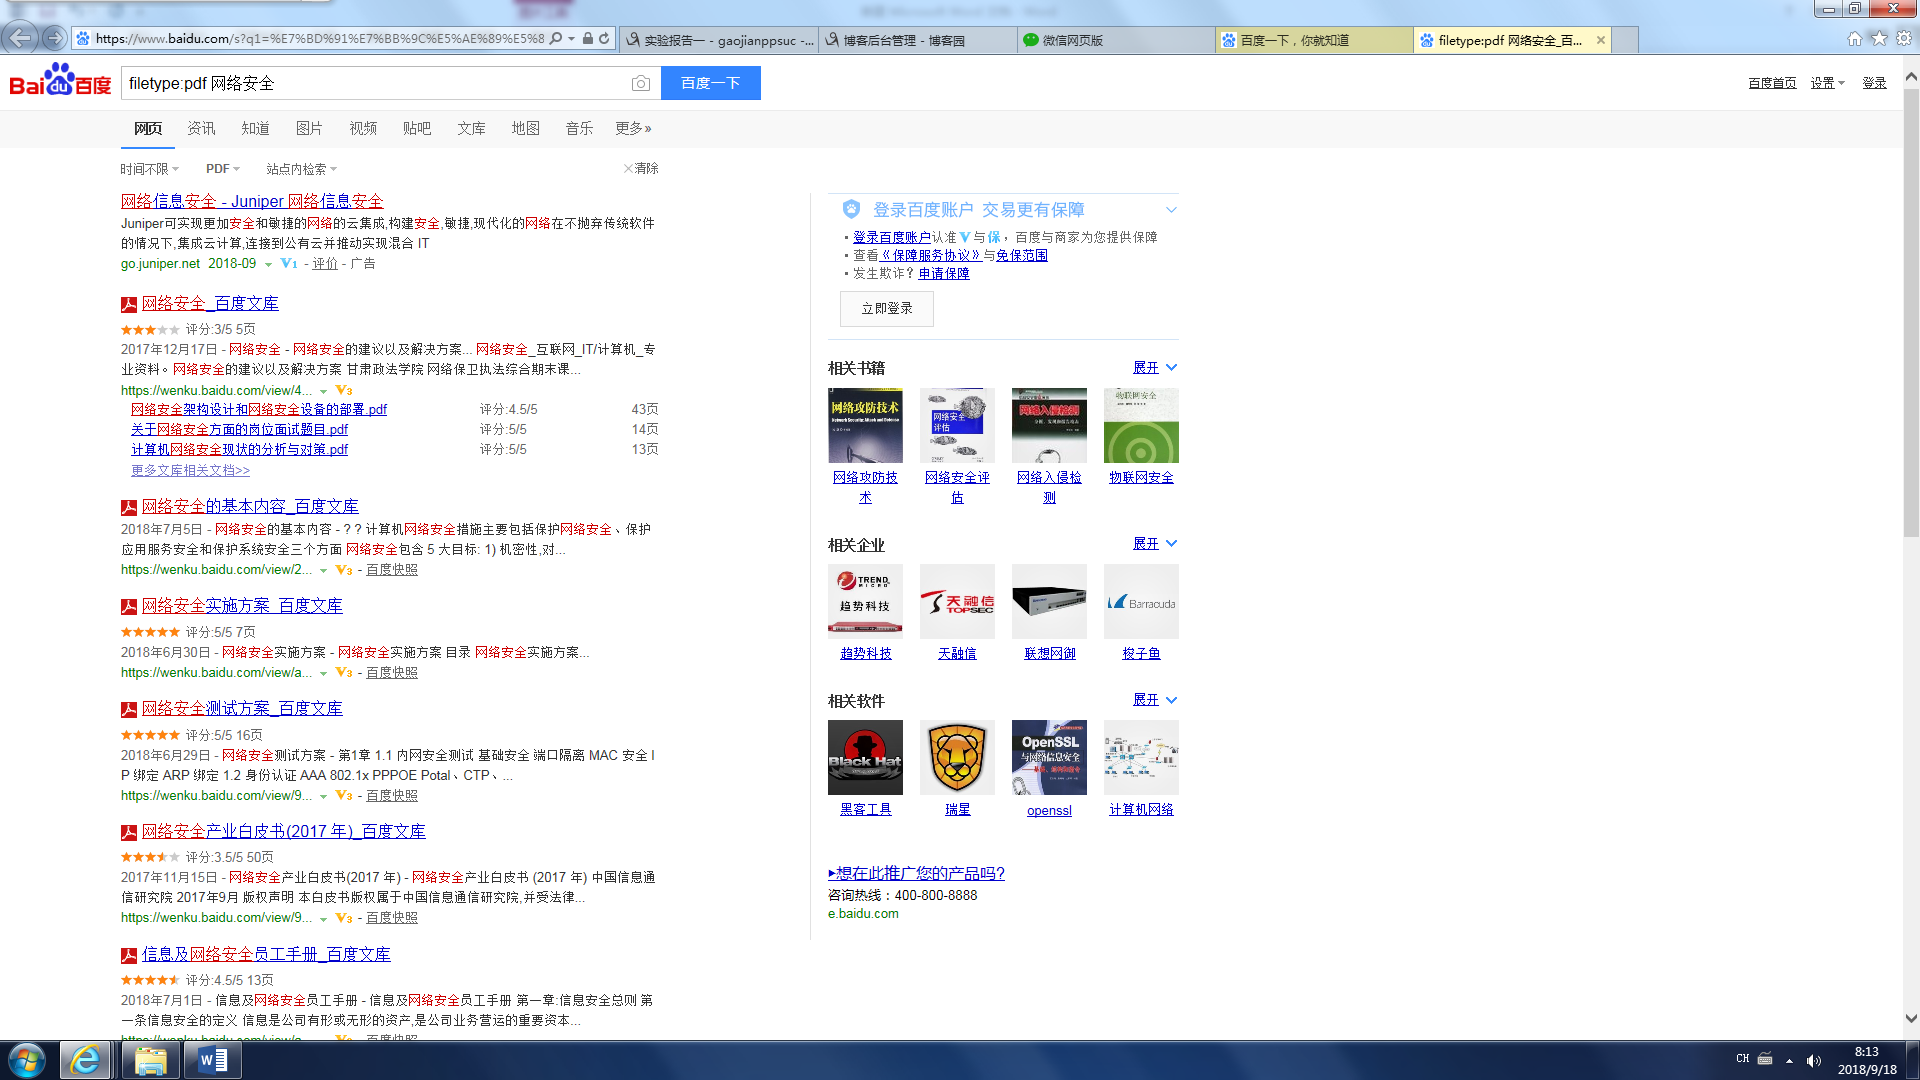Click the browser back arrow button
This screenshot has width=1920, height=1080.
click(19, 38)
